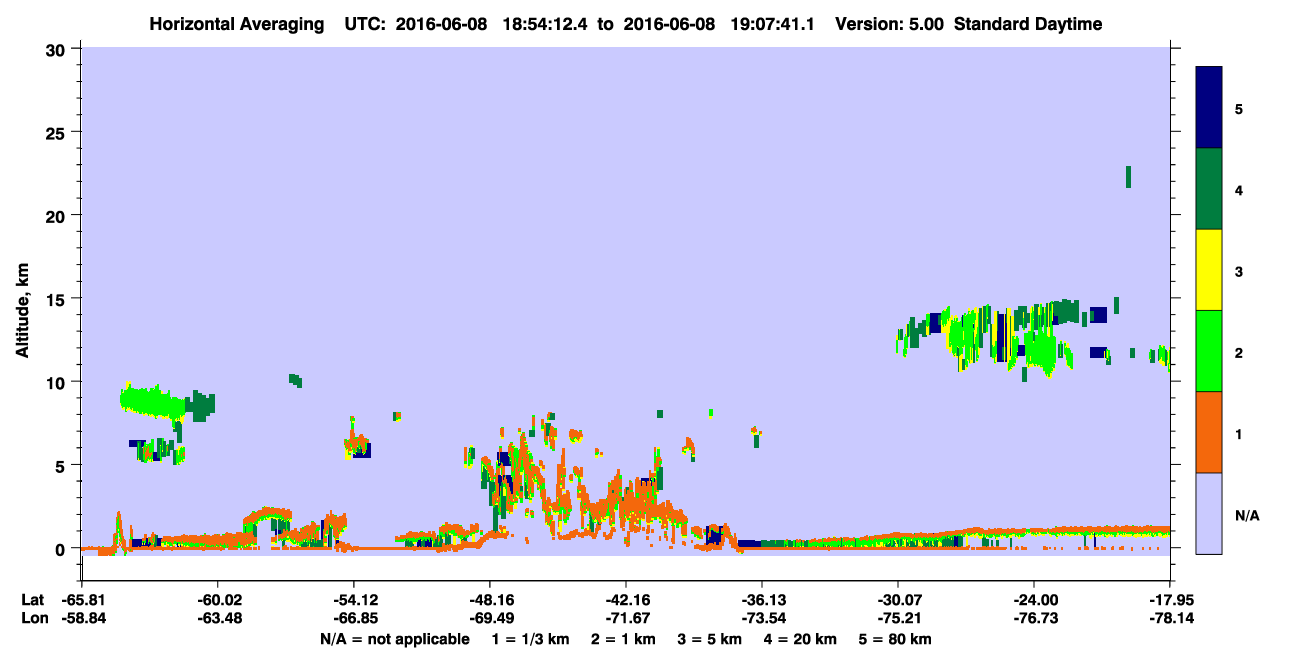The image size is (1300, 667).
Task: Click legend text '4 = 20 km'
Action: pos(802,639)
